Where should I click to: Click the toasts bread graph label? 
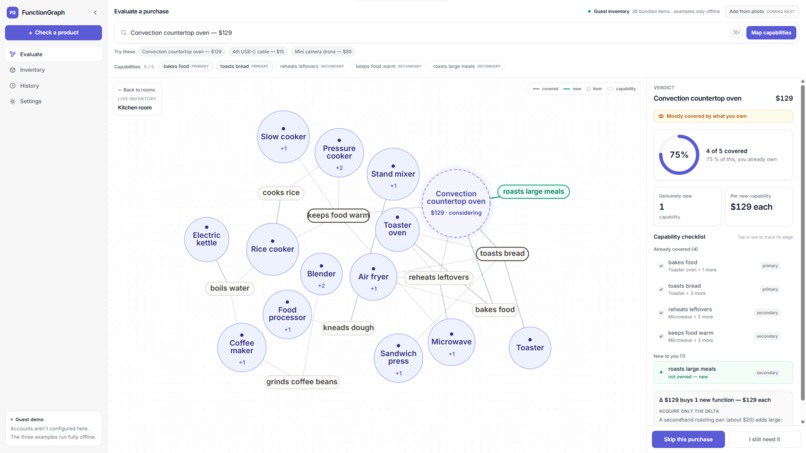(x=502, y=253)
